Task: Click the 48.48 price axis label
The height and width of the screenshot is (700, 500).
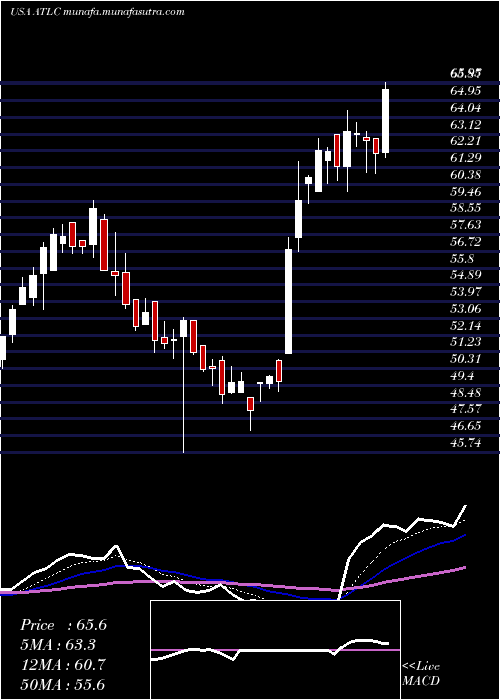Action: pos(465,393)
